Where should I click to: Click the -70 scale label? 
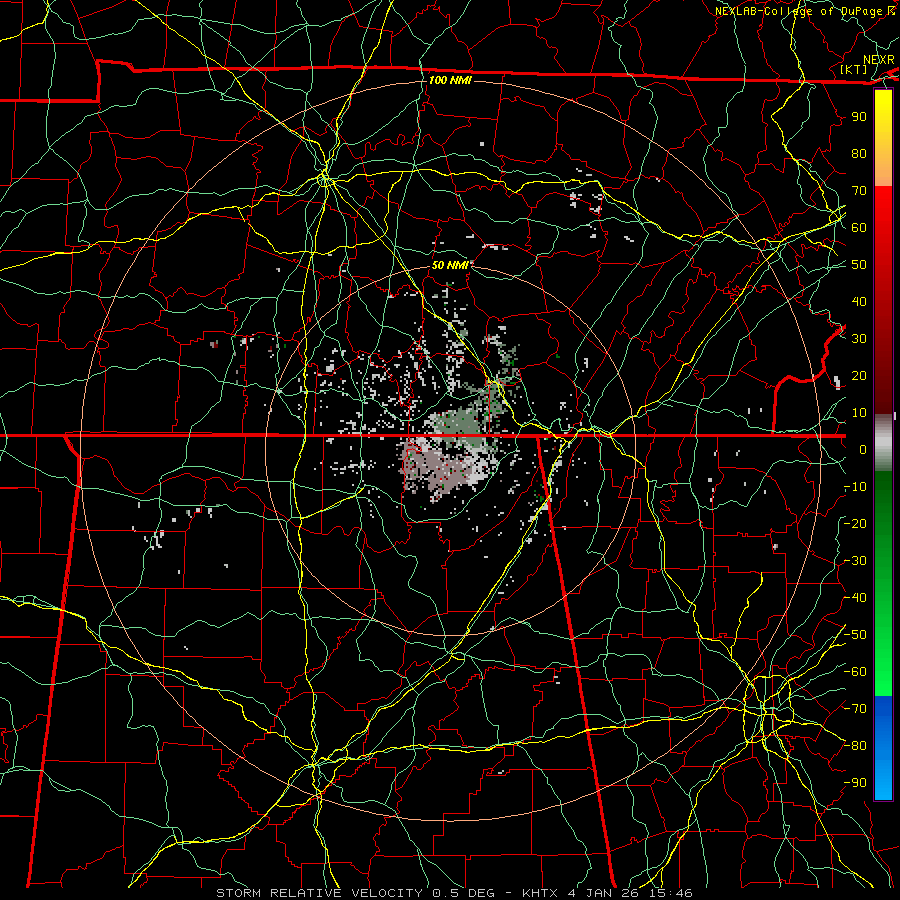click(x=855, y=709)
